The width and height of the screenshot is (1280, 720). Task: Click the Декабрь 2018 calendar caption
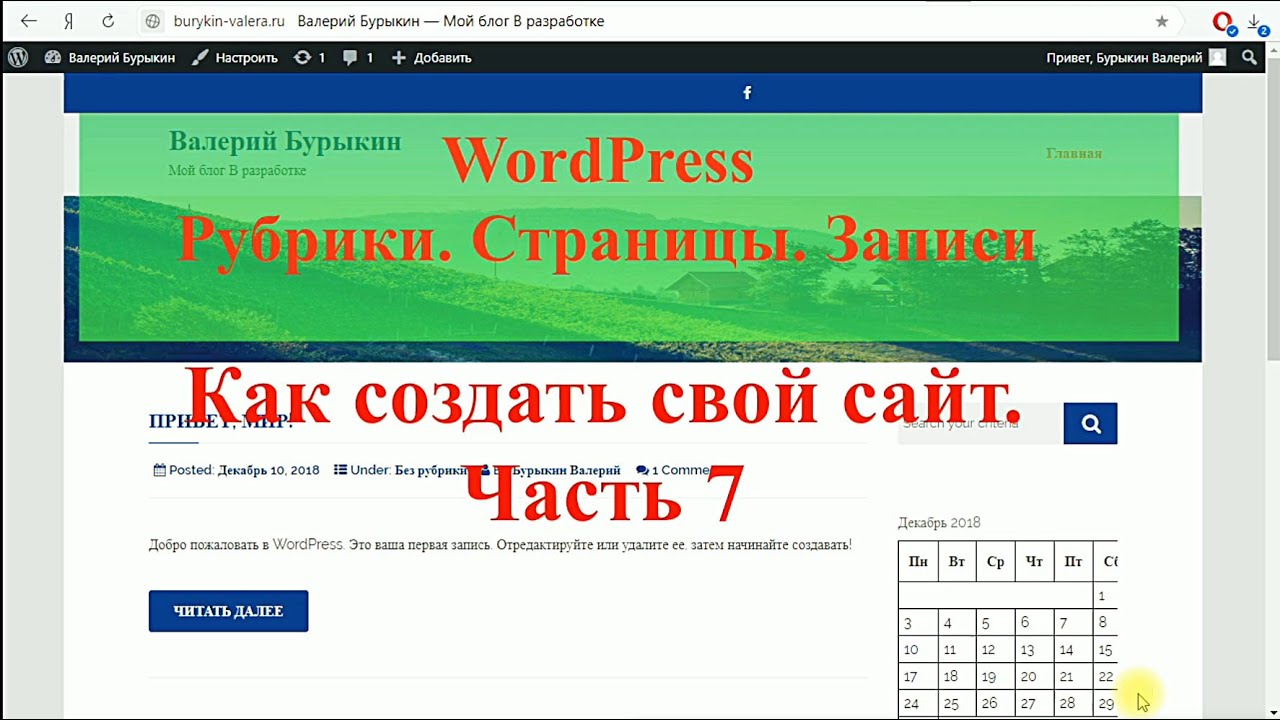pos(939,523)
